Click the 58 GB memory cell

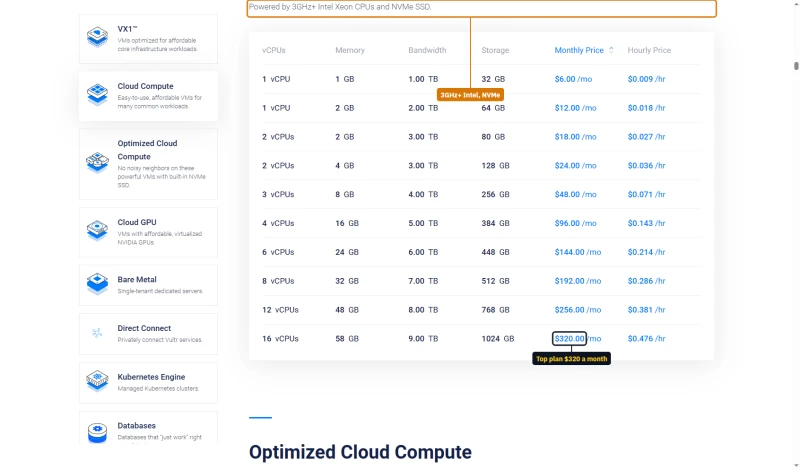coord(347,339)
